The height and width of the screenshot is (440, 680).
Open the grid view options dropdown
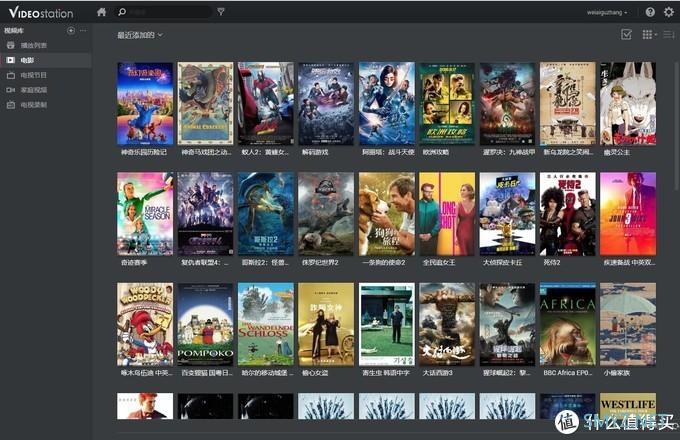tap(649, 35)
